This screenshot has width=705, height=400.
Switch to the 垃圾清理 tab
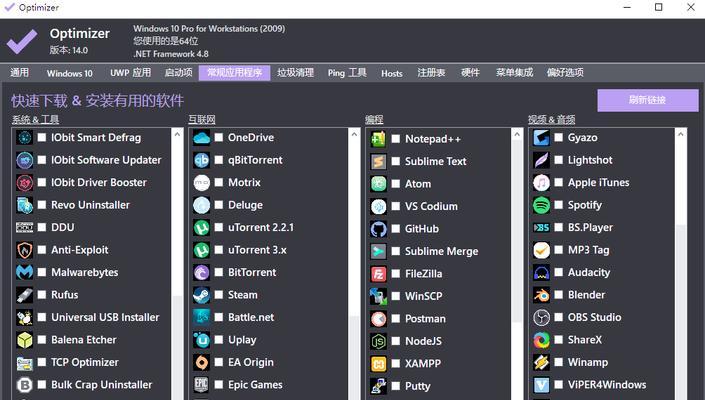(295, 73)
